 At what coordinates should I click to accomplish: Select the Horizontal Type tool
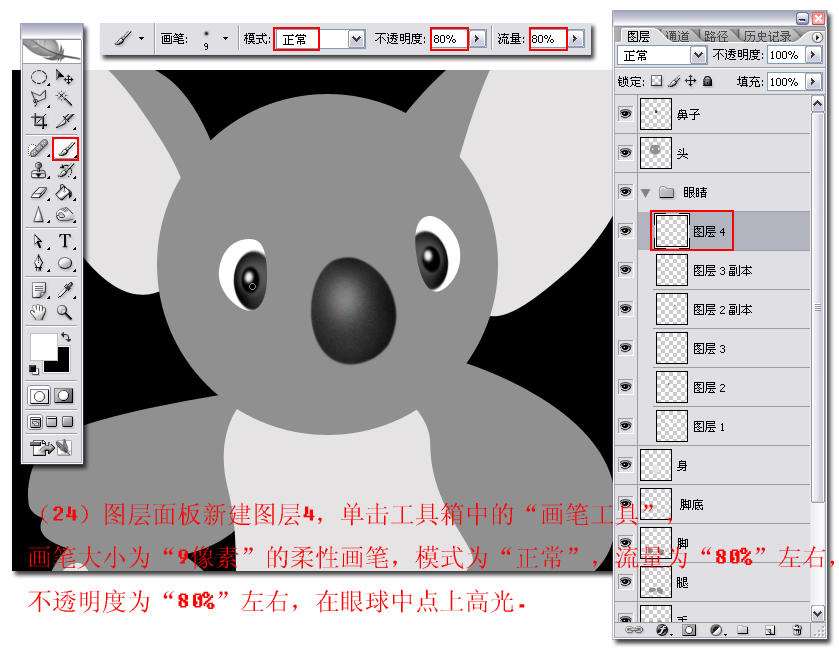click(x=66, y=241)
